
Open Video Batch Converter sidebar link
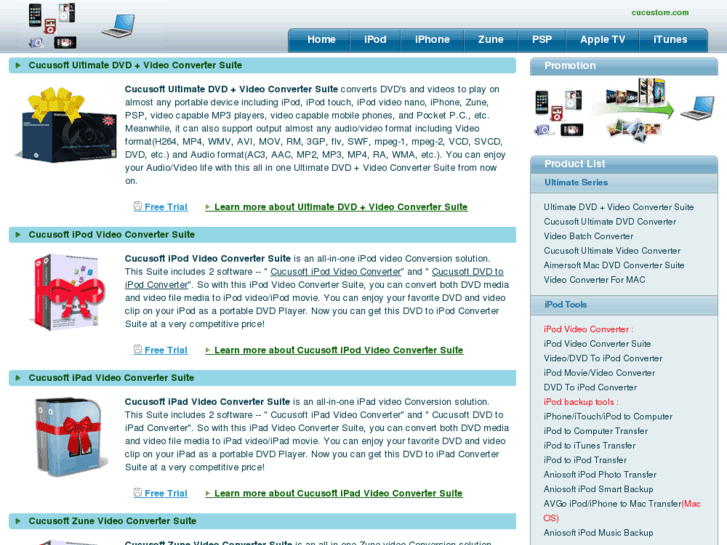point(588,236)
